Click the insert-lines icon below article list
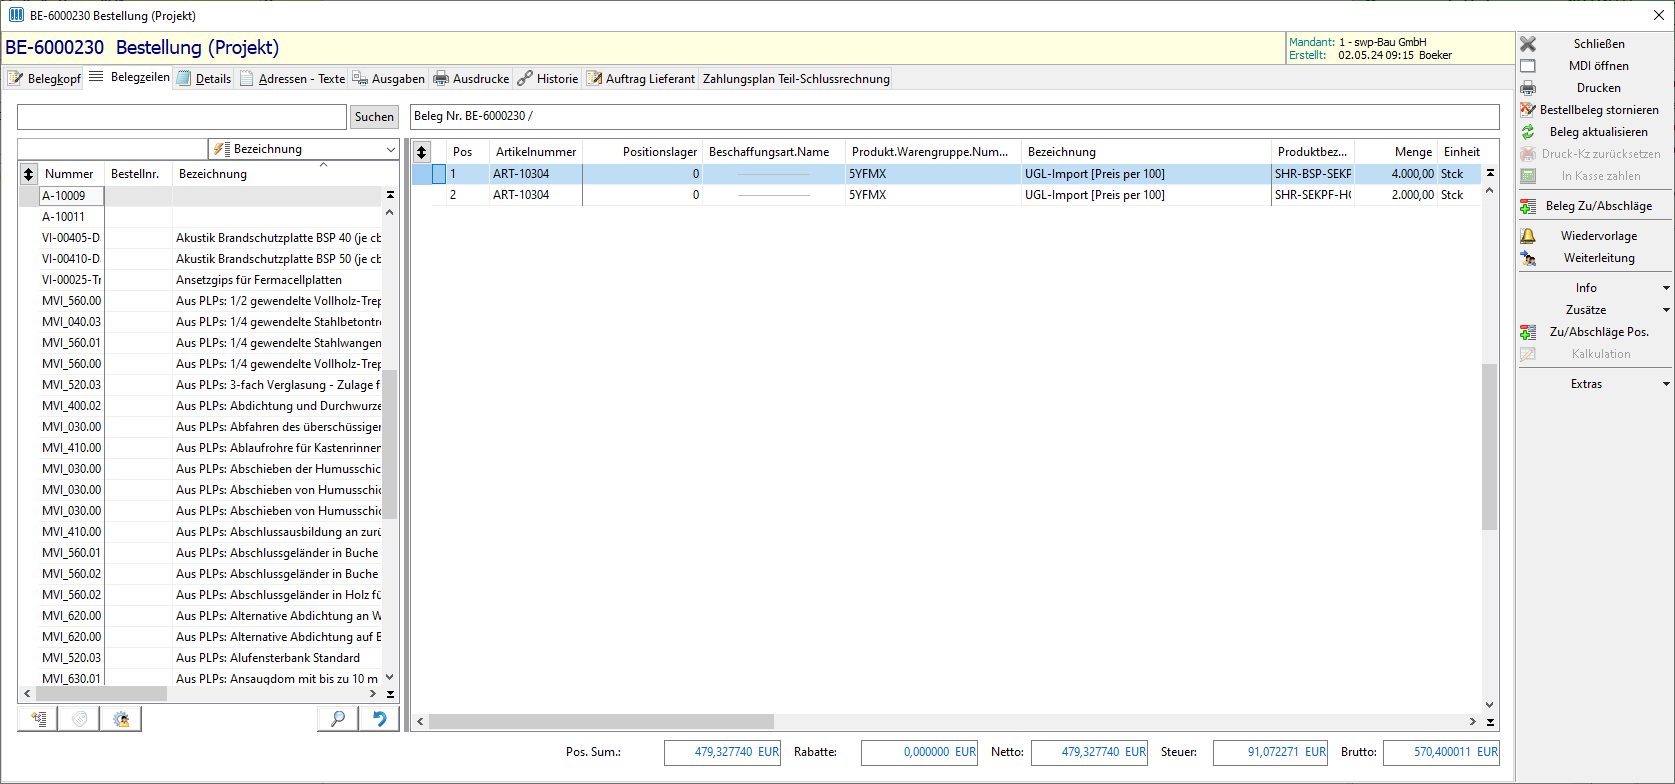The image size is (1675, 784). click(38, 718)
